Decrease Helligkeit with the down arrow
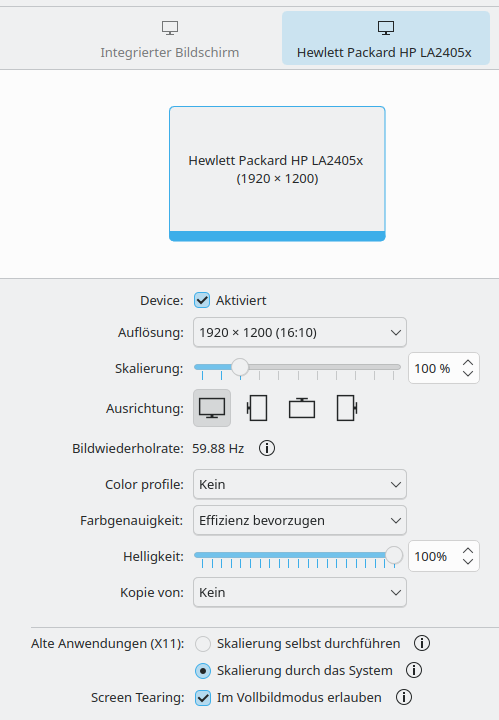Image resolution: width=499 pixels, height=720 pixels. [x=468, y=562]
